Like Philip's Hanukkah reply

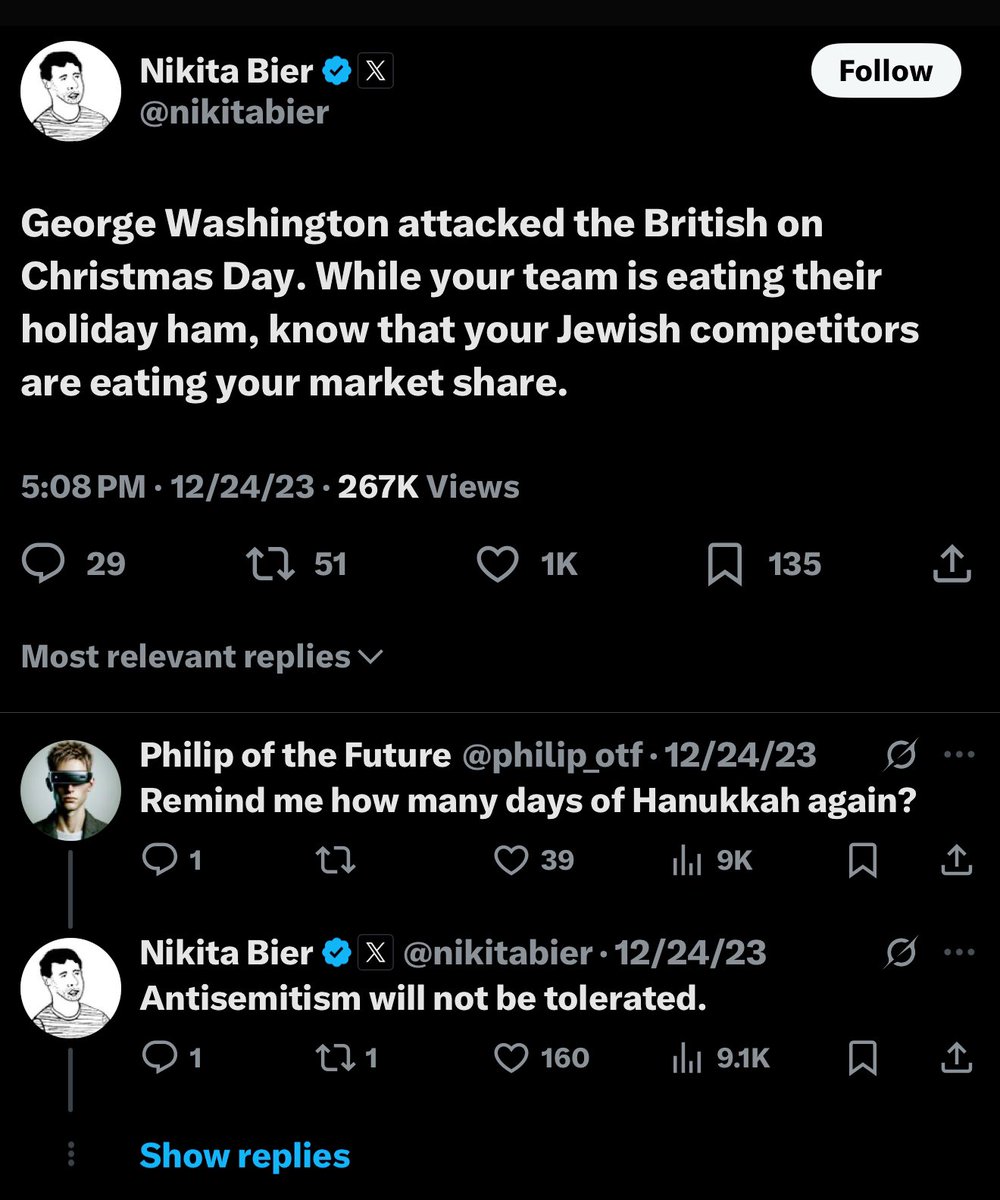coord(512,860)
